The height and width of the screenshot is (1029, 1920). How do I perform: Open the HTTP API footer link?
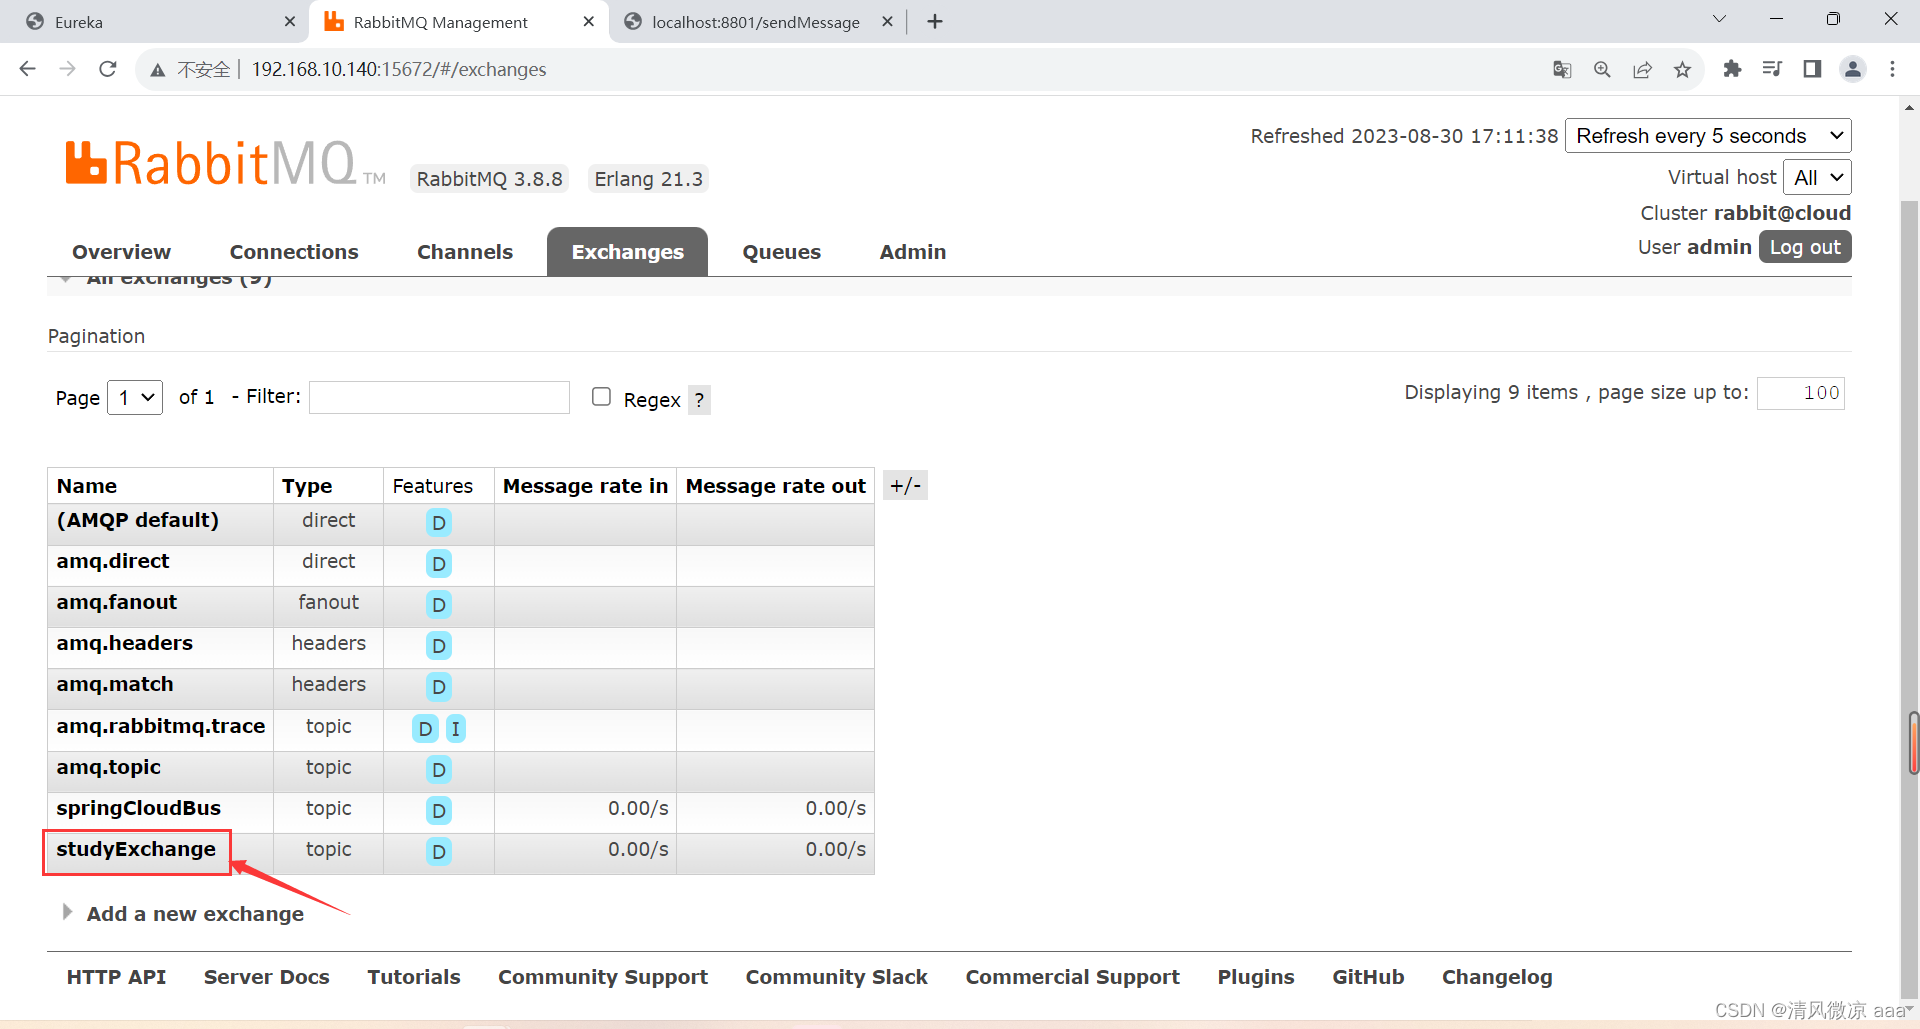(116, 977)
